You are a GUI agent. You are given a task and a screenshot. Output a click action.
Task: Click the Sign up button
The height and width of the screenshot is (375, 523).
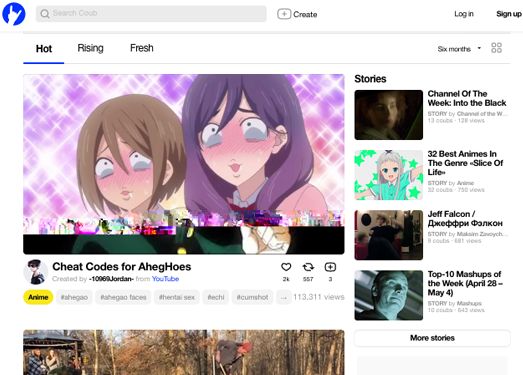coord(509,14)
